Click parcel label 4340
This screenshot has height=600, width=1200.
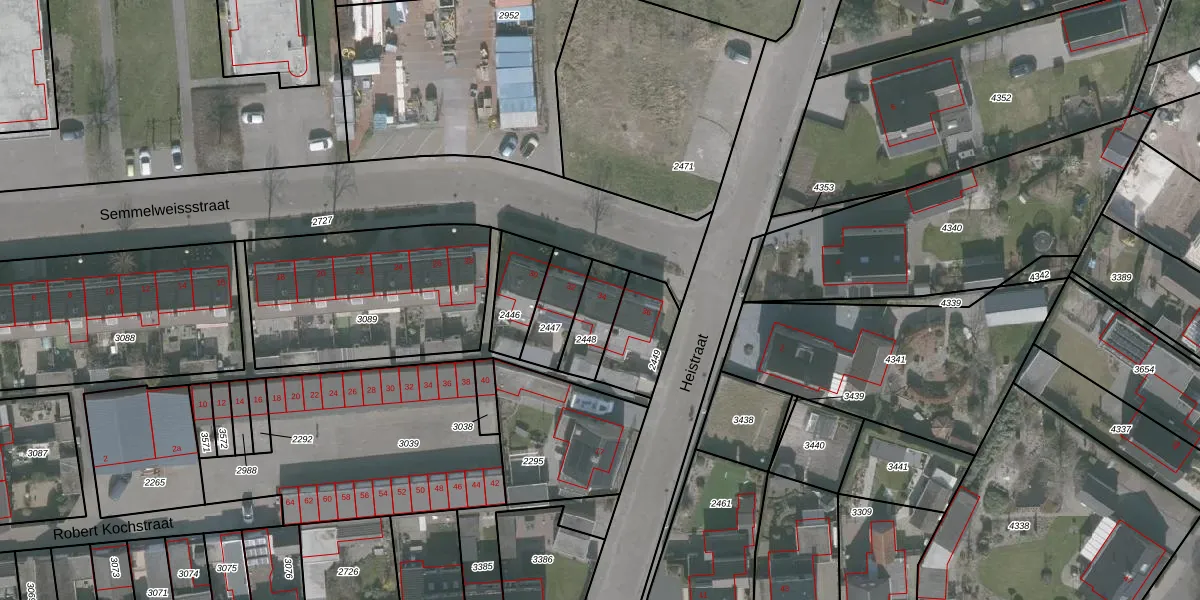(x=951, y=228)
